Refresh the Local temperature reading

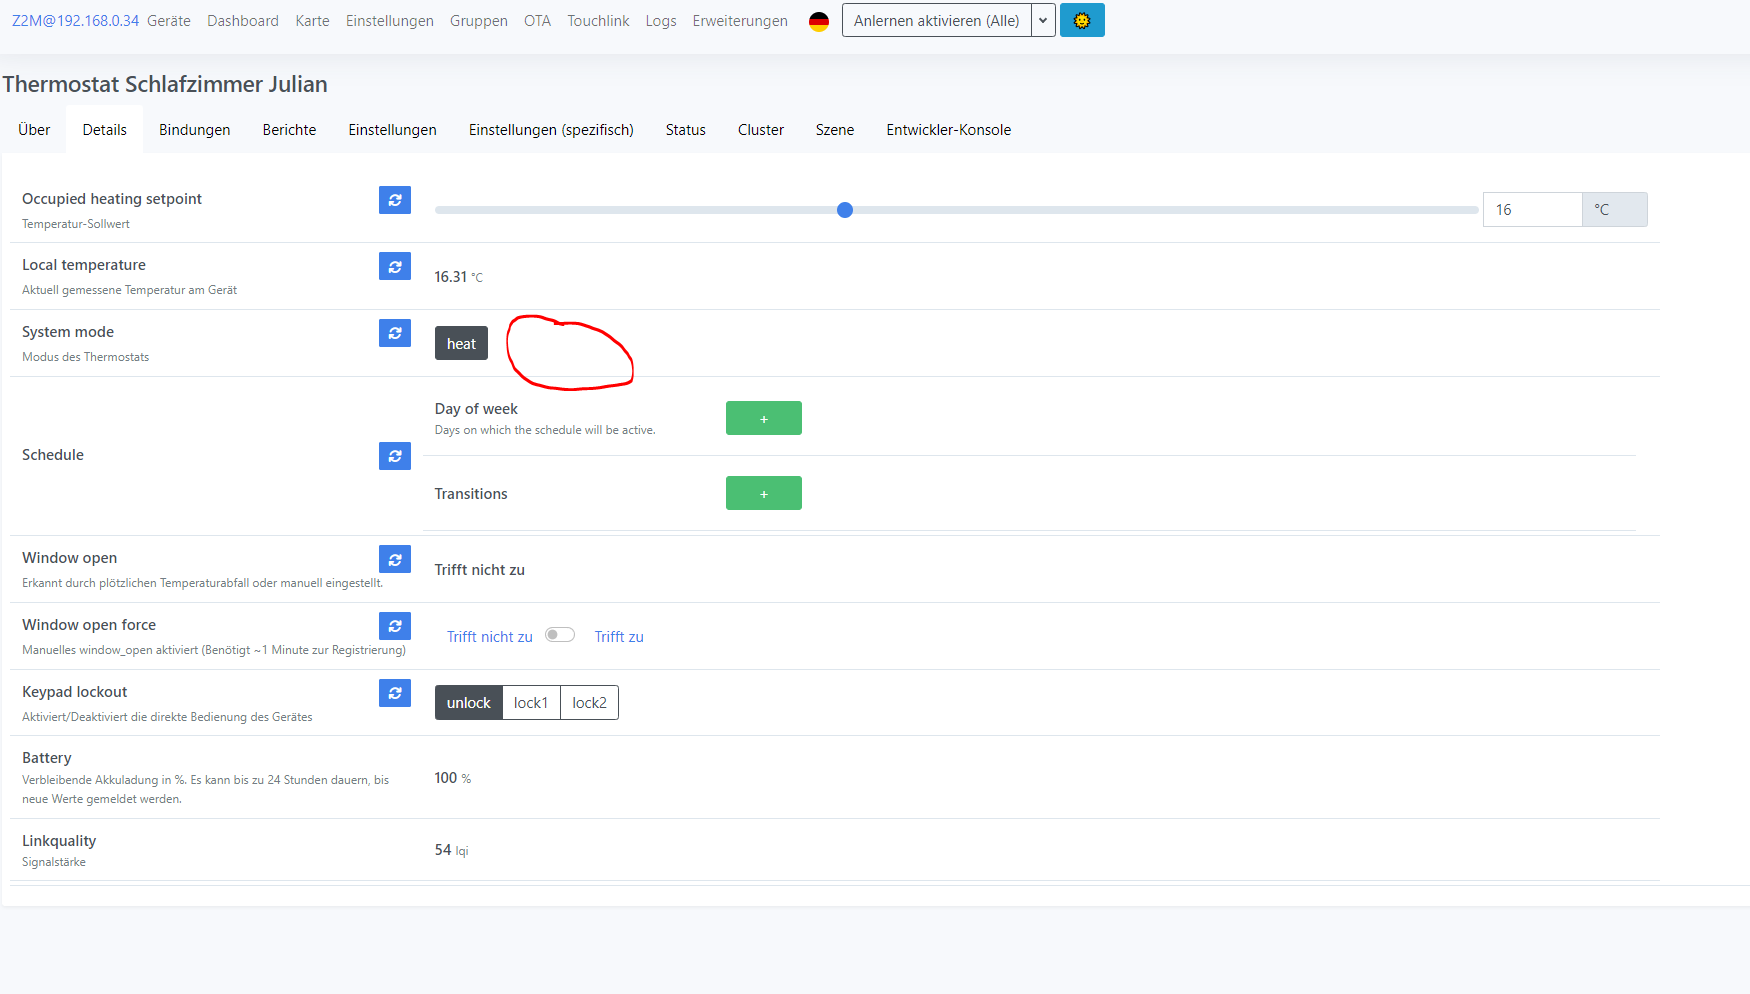(395, 266)
